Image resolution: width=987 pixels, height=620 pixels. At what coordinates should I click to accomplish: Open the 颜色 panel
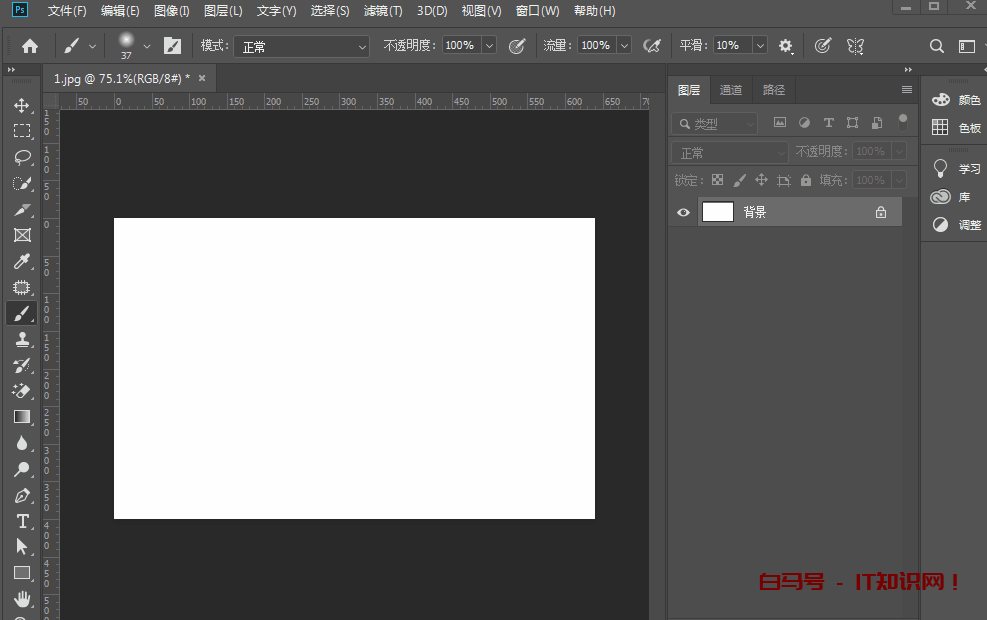tap(956, 100)
